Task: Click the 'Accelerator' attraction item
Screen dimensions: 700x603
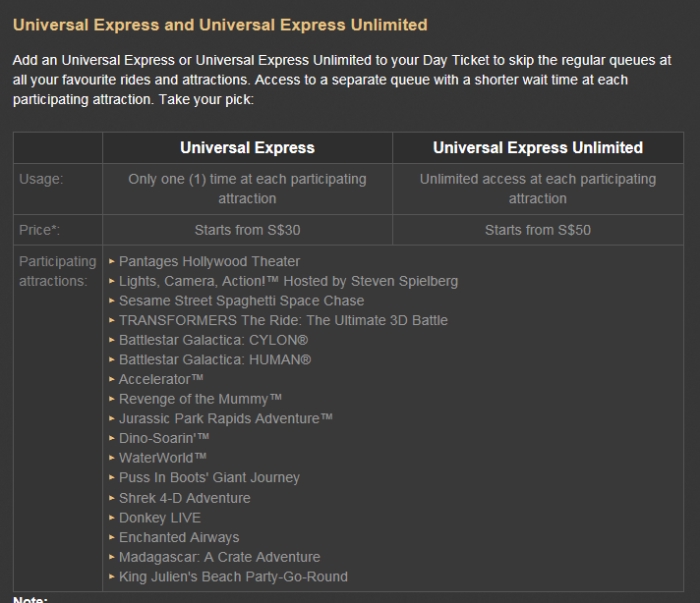Action: click(161, 379)
